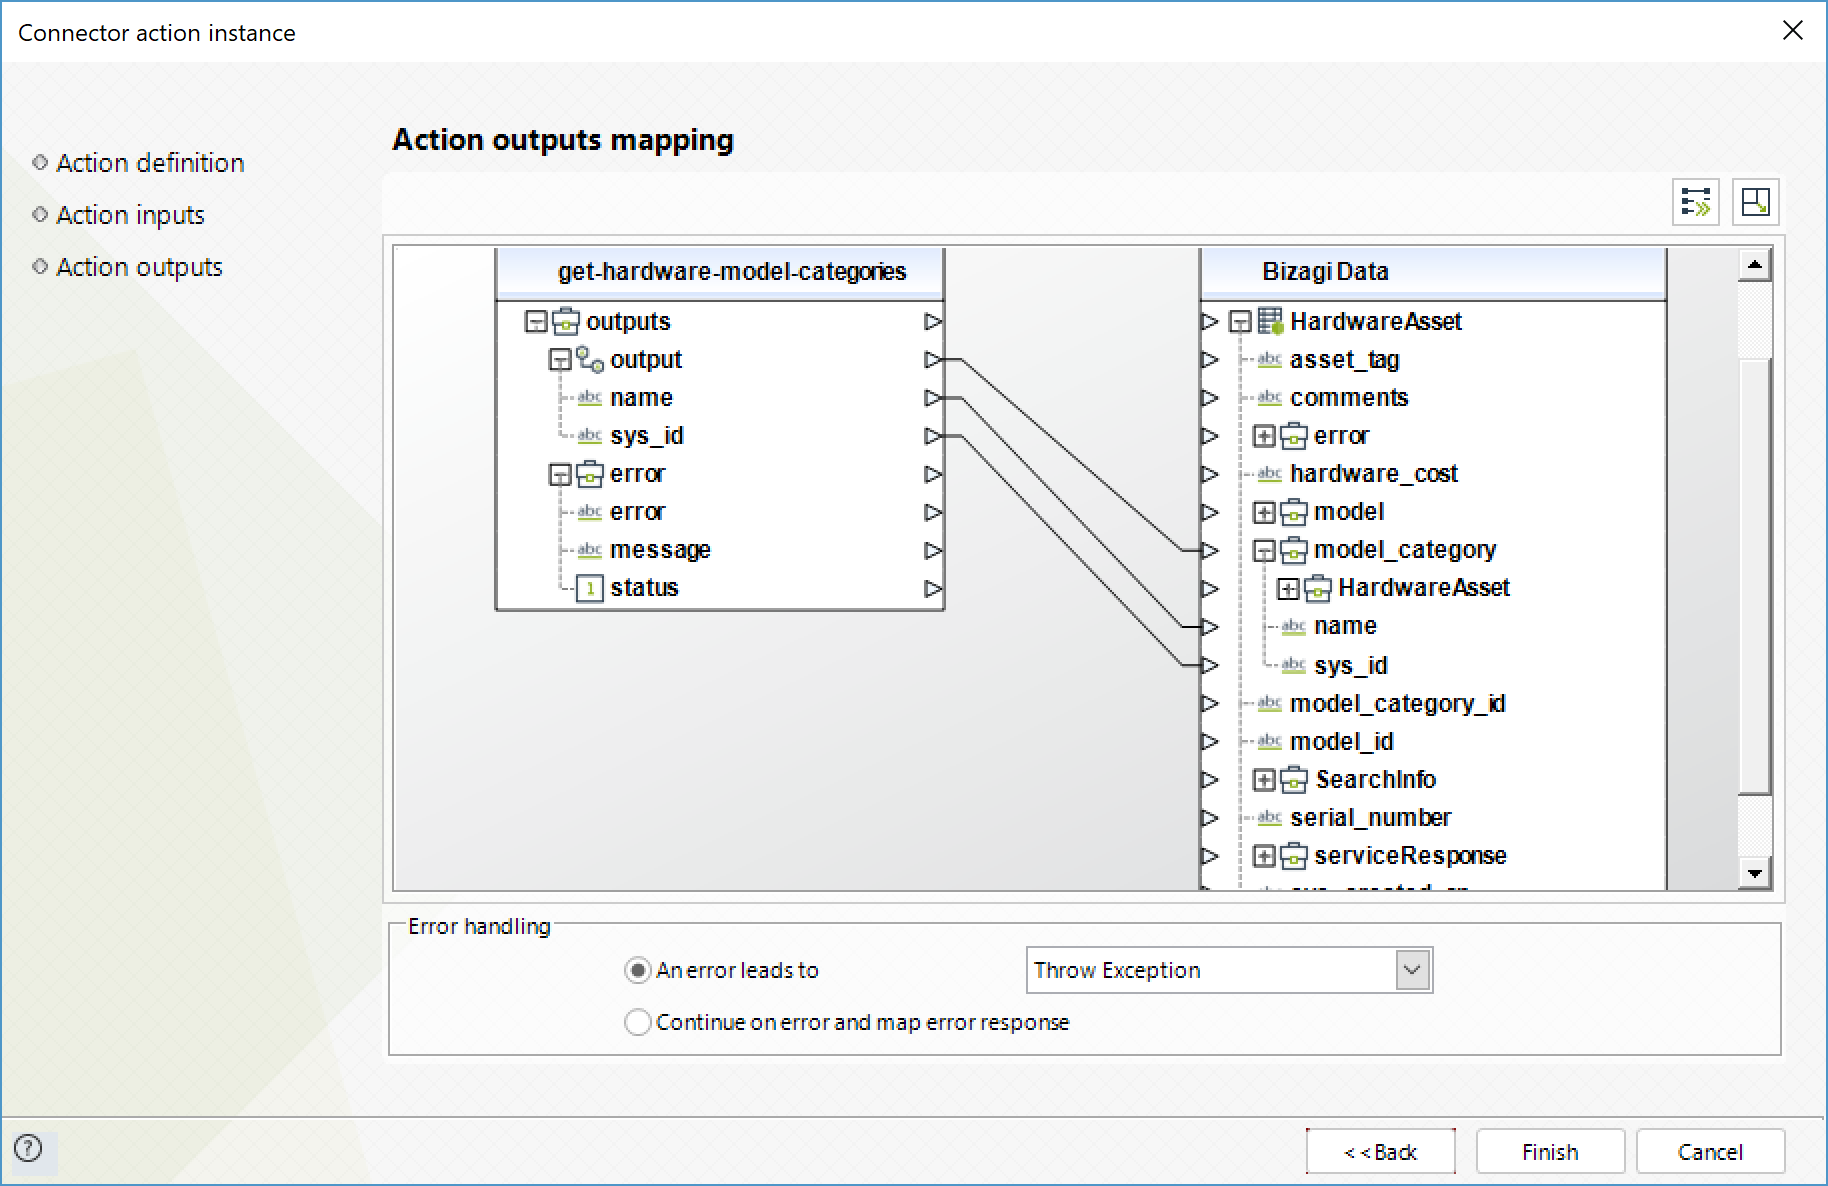1828x1186 pixels.
Task: Click the output arrow connector next to status
Action: (933, 588)
